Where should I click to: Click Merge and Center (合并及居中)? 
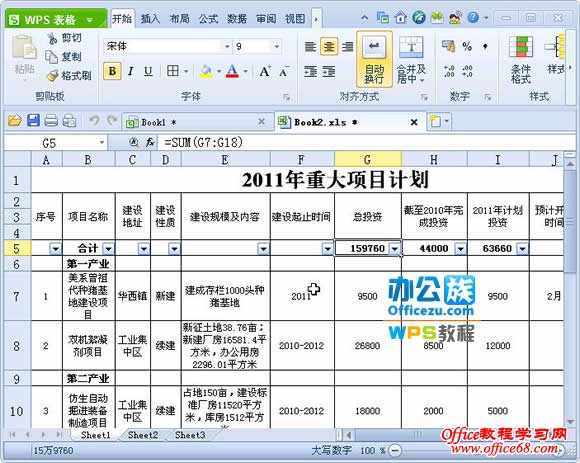pyautogui.click(x=411, y=60)
